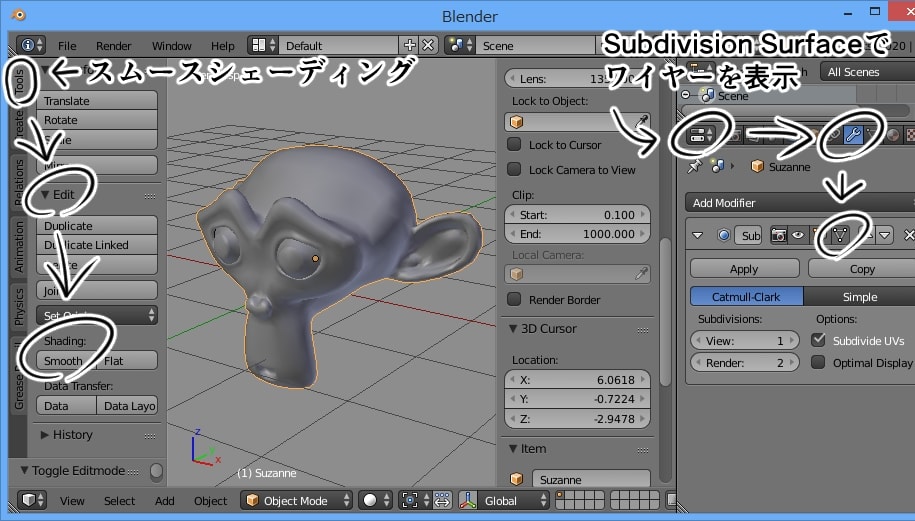Open the All Scenes display dropdown
The image size is (915, 521).
click(867, 72)
